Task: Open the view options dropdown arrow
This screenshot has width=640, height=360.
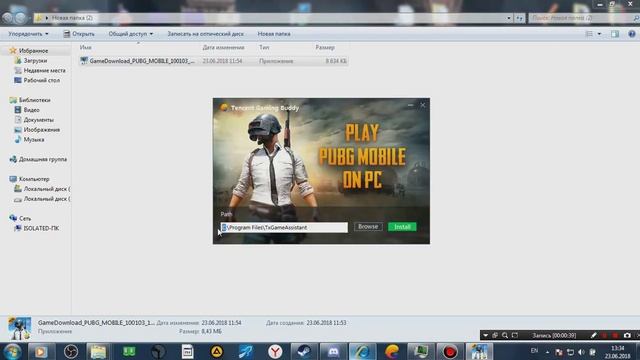Action: pos(599,34)
